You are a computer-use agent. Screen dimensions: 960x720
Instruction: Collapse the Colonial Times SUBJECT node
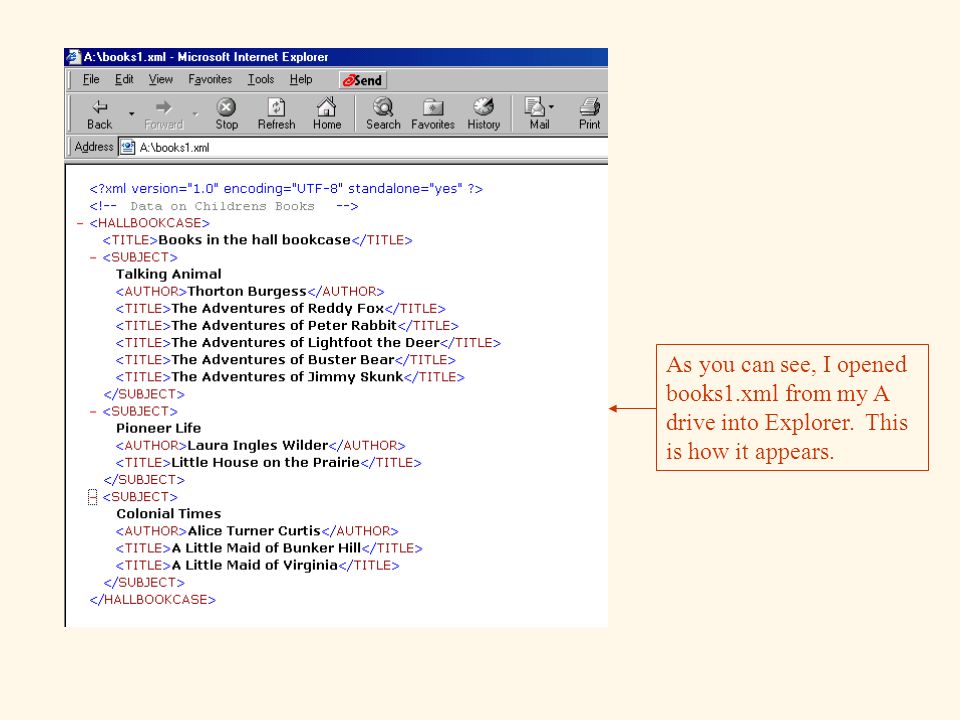92,497
